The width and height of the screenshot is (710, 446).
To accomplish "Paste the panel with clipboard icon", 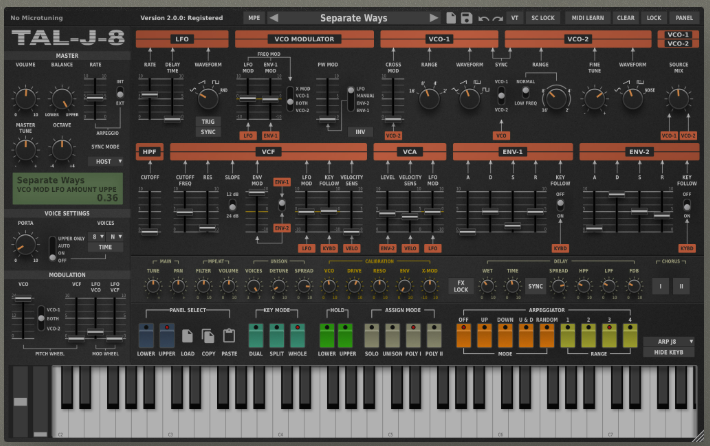I will point(229,336).
